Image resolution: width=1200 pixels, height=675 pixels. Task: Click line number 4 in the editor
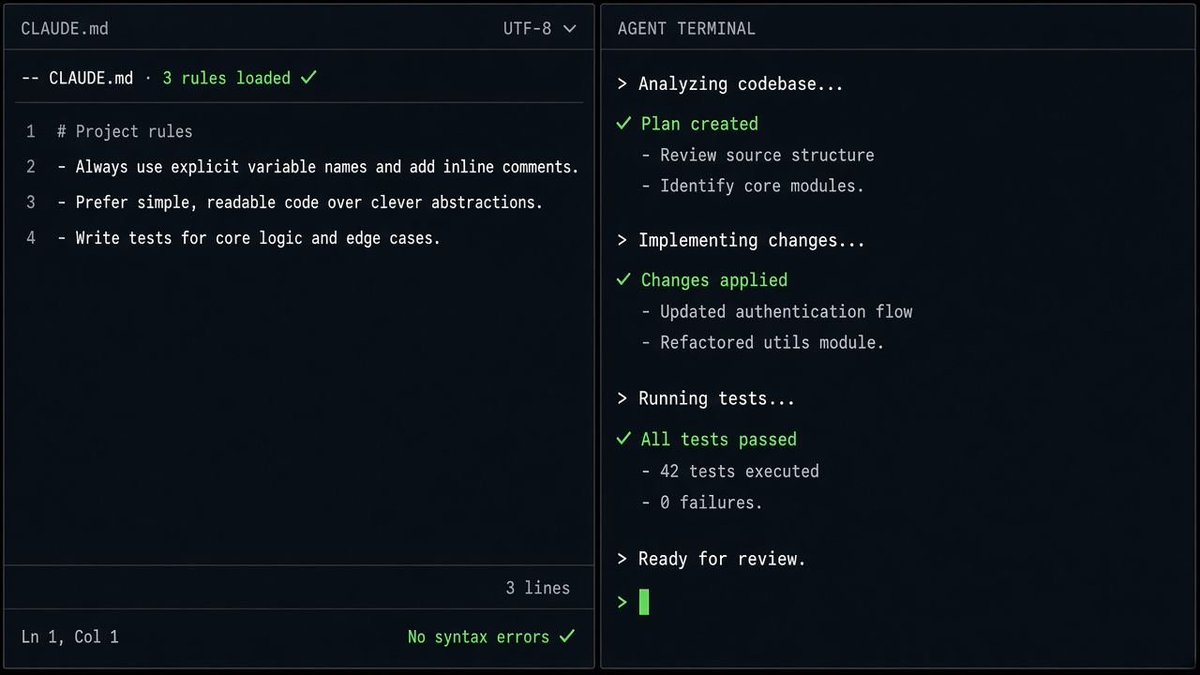[31, 238]
